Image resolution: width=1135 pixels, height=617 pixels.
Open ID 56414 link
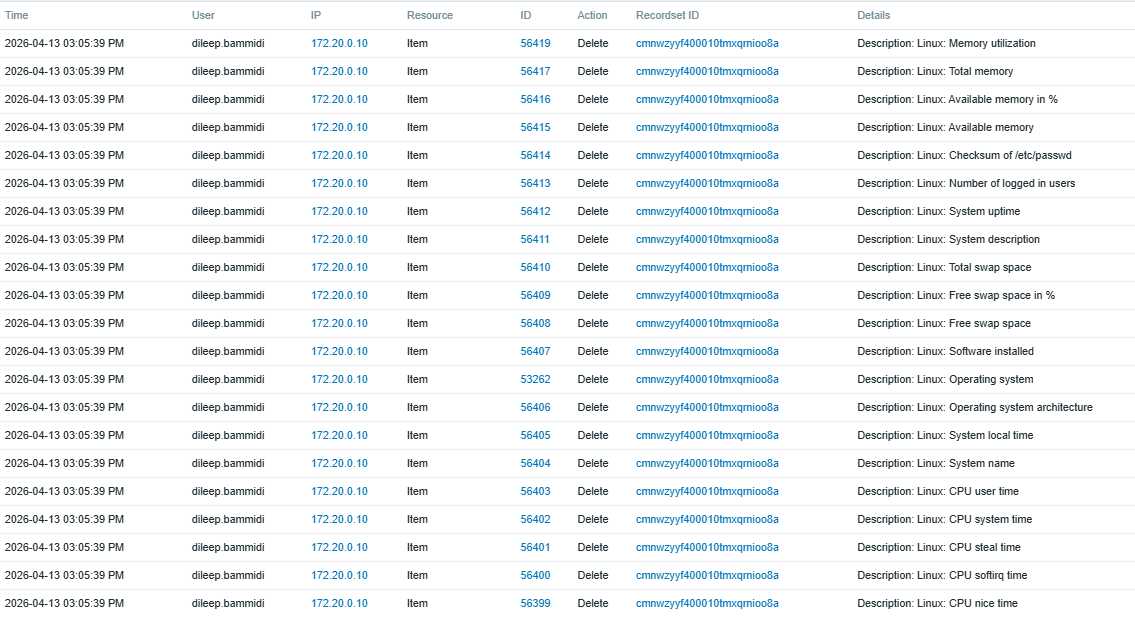point(535,156)
